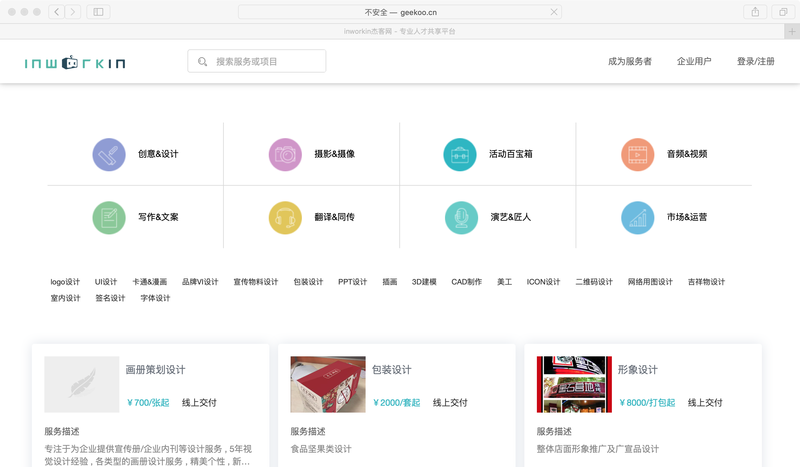800x467 pixels.
Task: Click the ¥700/张起 price
Action: [x=148, y=403]
